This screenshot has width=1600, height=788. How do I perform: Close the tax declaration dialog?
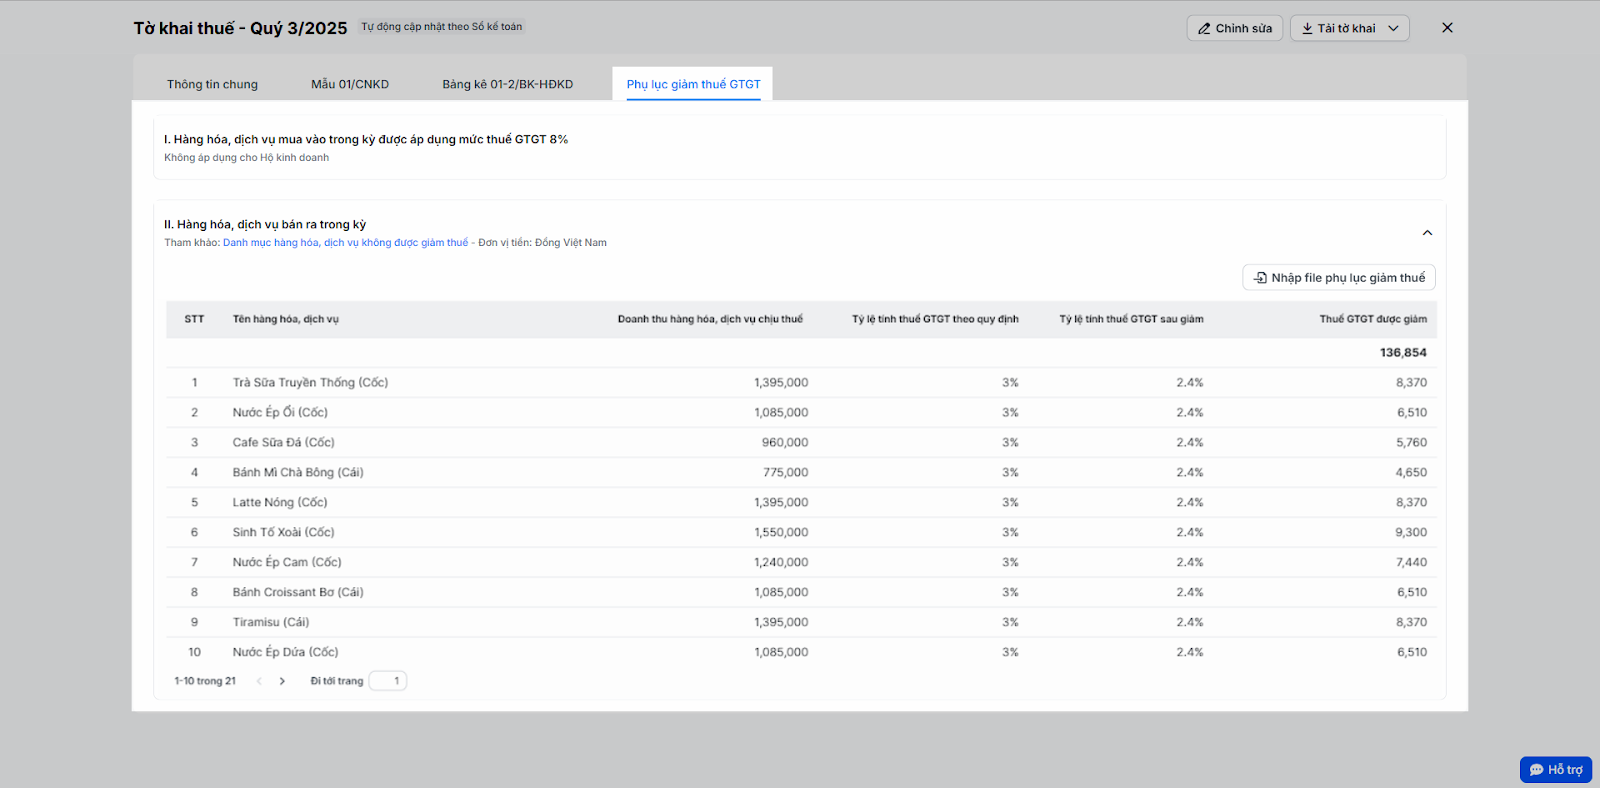[x=1447, y=28]
